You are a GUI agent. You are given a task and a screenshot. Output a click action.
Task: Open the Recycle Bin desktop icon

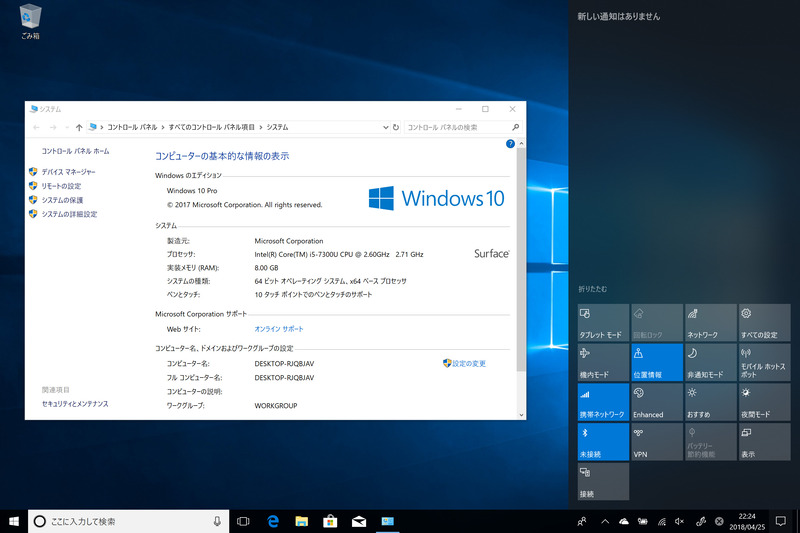pyautogui.click(x=30, y=21)
